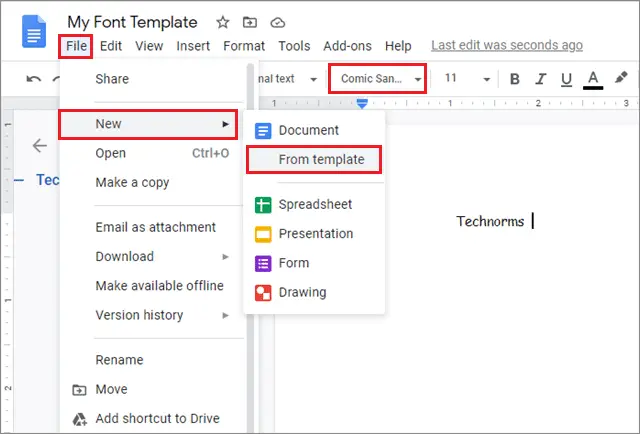Screen dimensions: 640x434
Task: Choose Spreadsheet in the New submenu
Action: pos(314,205)
